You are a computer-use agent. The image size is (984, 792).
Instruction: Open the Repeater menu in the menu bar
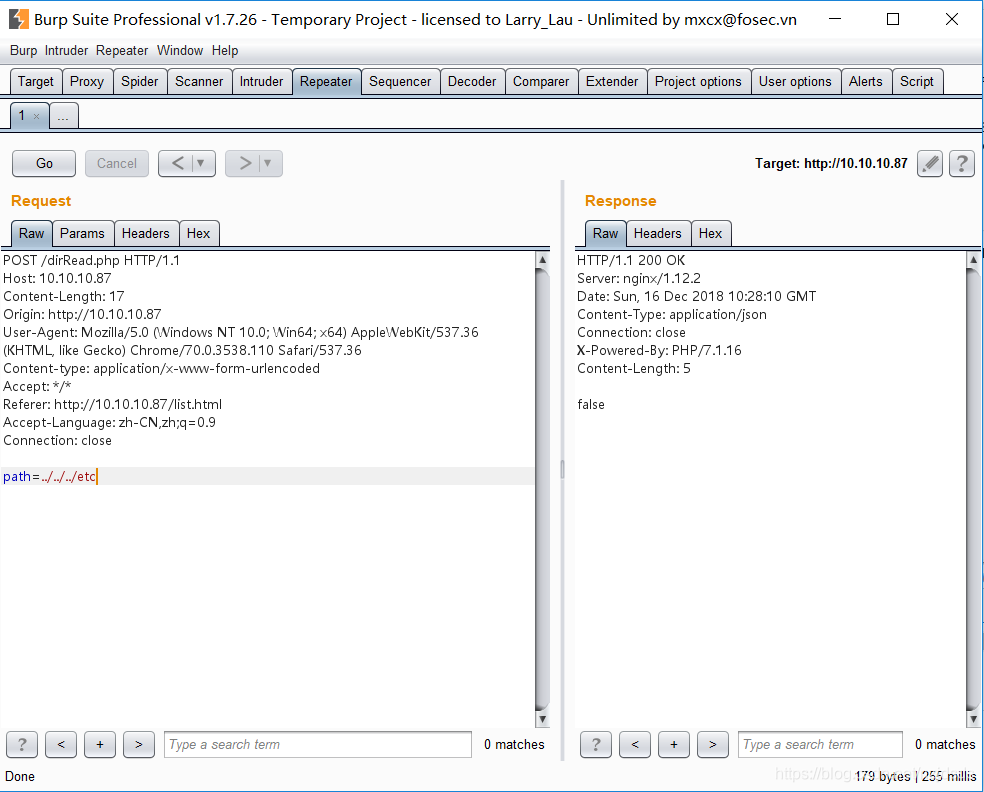point(122,50)
